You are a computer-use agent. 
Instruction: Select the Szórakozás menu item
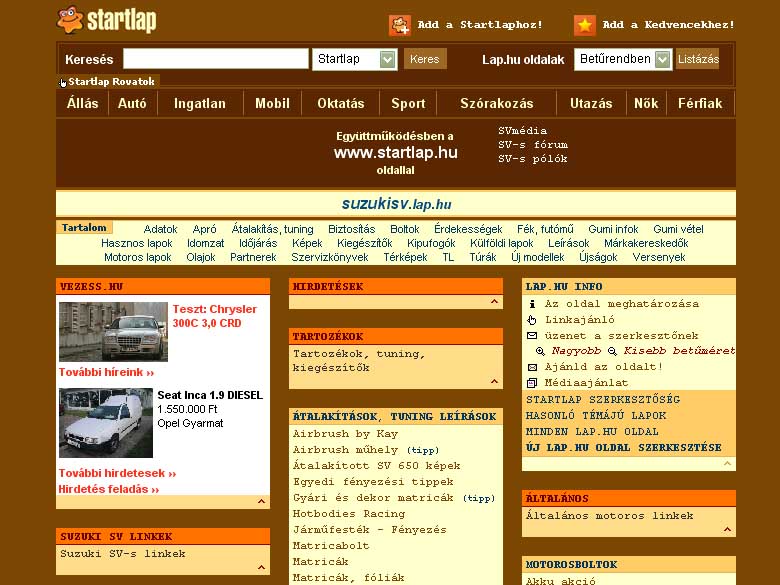[497, 103]
